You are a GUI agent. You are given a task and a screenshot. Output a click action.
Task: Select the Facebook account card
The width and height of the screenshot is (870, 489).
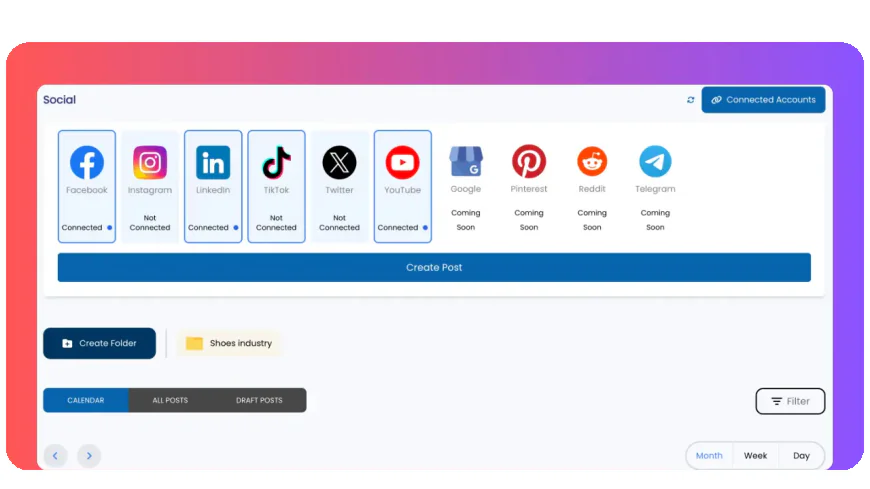coord(87,186)
